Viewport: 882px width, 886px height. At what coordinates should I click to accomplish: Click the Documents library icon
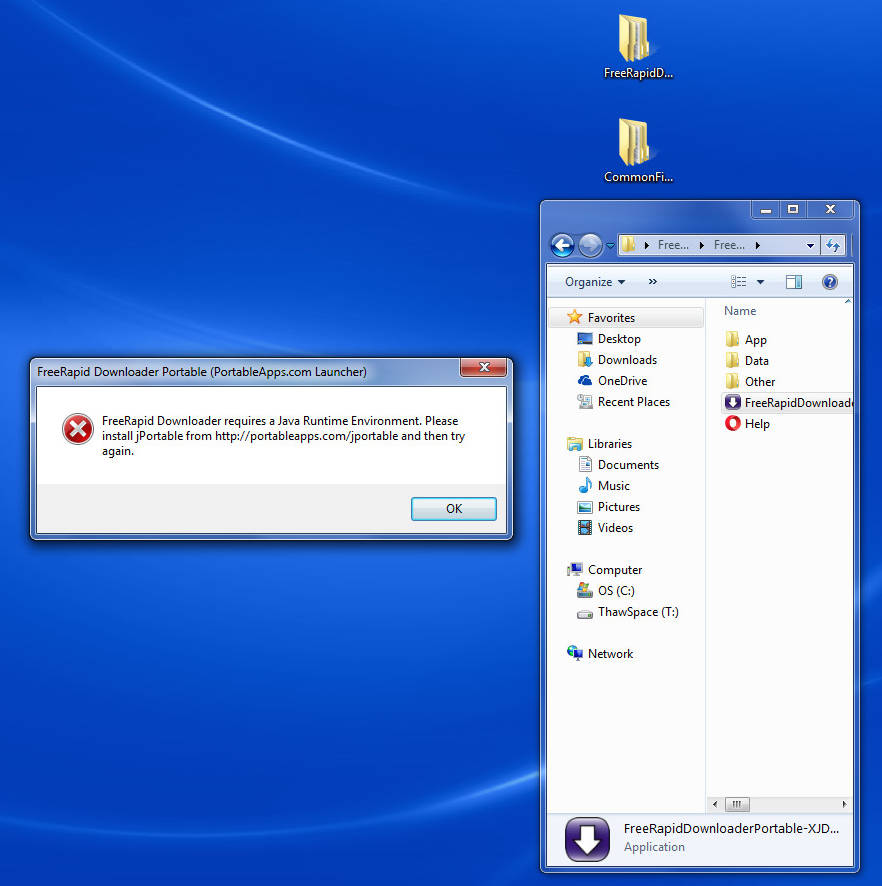(585, 464)
